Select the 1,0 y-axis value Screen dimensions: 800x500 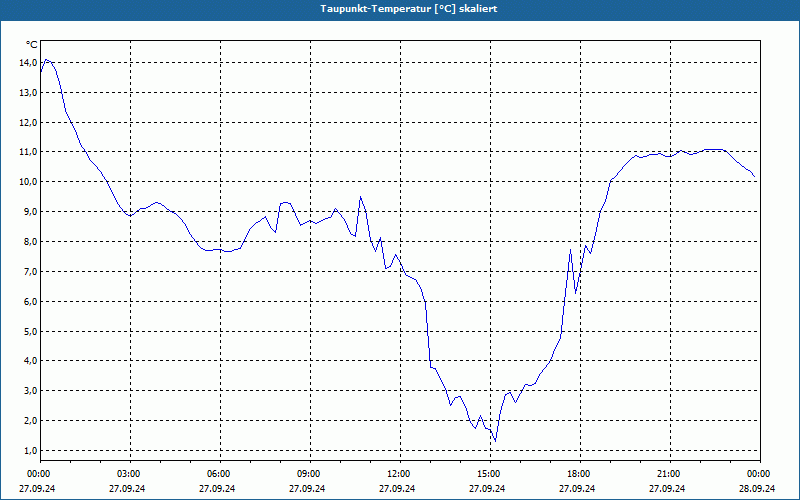[x=30, y=450]
